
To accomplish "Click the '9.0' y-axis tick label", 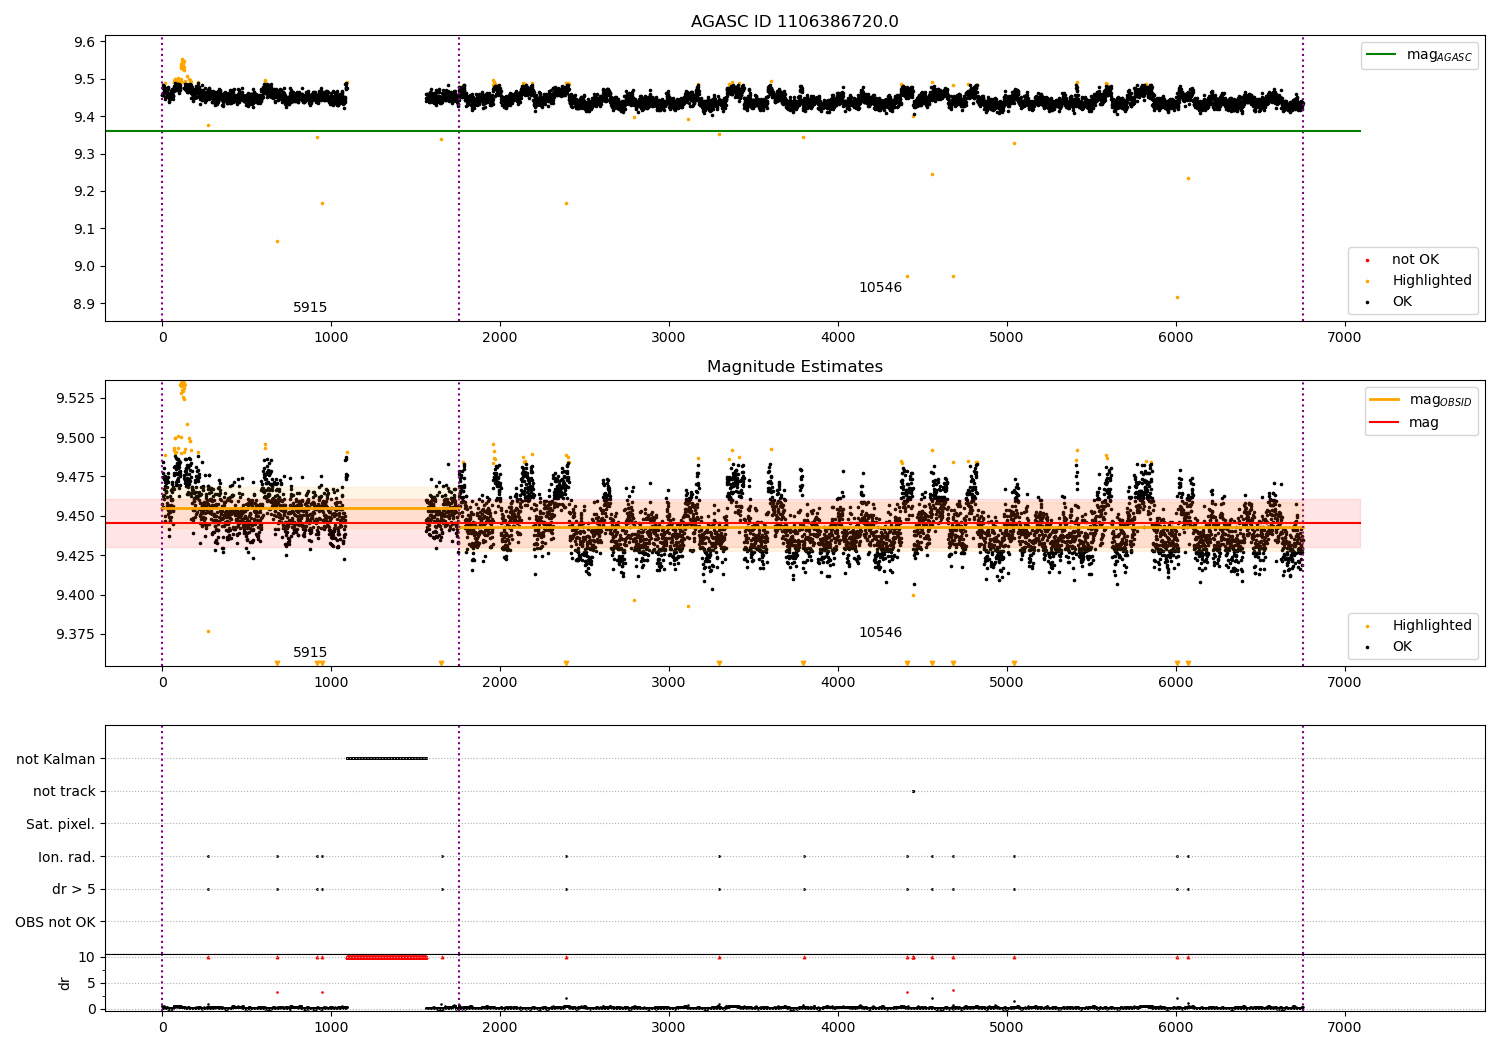I will (x=85, y=266).
